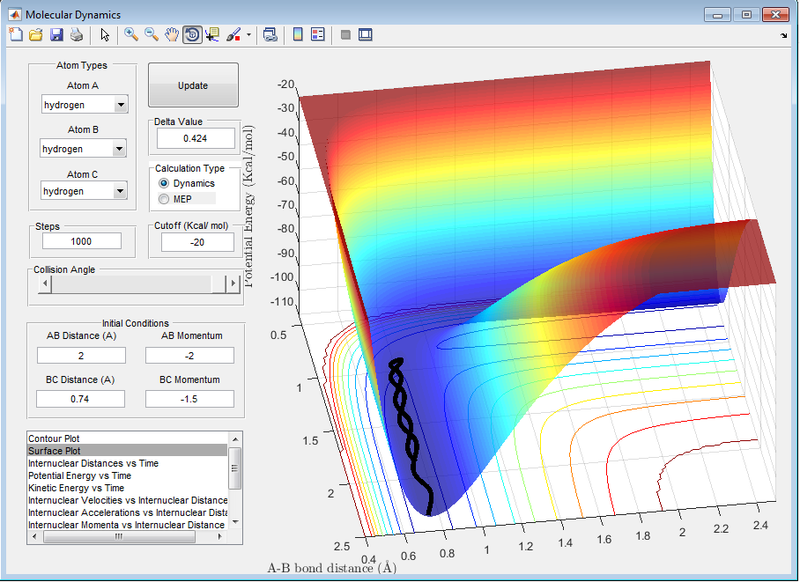Click the Cutoff (Kcal/mol) input field
The image size is (800, 582).
197,242
